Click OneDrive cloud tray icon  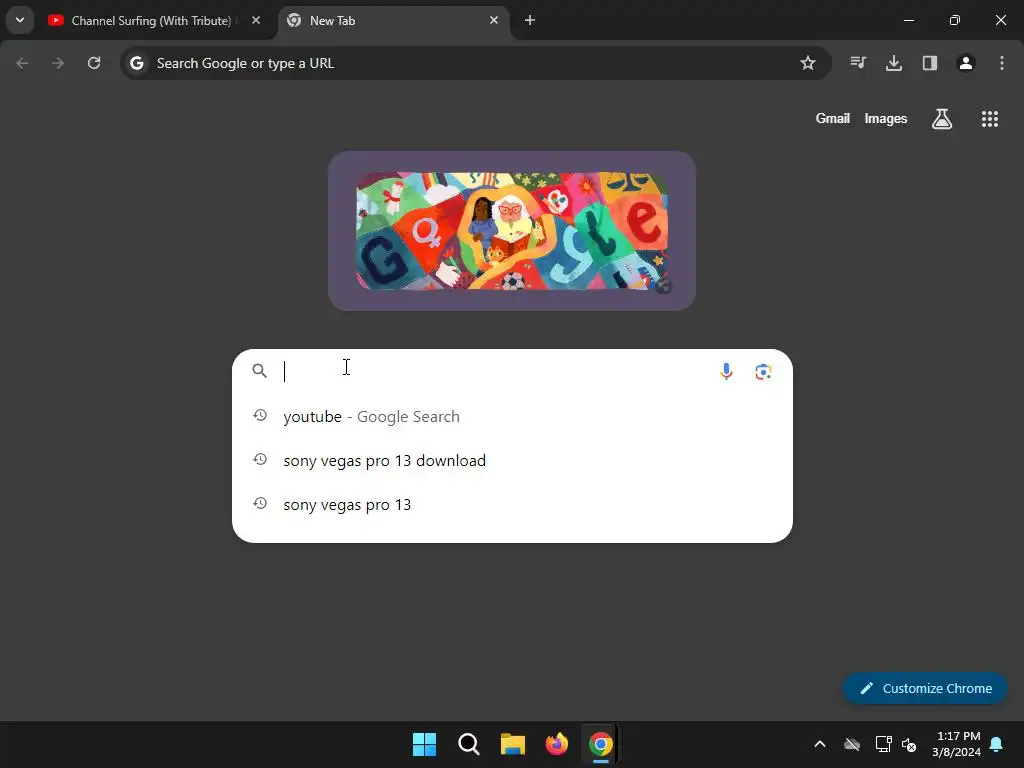coord(852,744)
